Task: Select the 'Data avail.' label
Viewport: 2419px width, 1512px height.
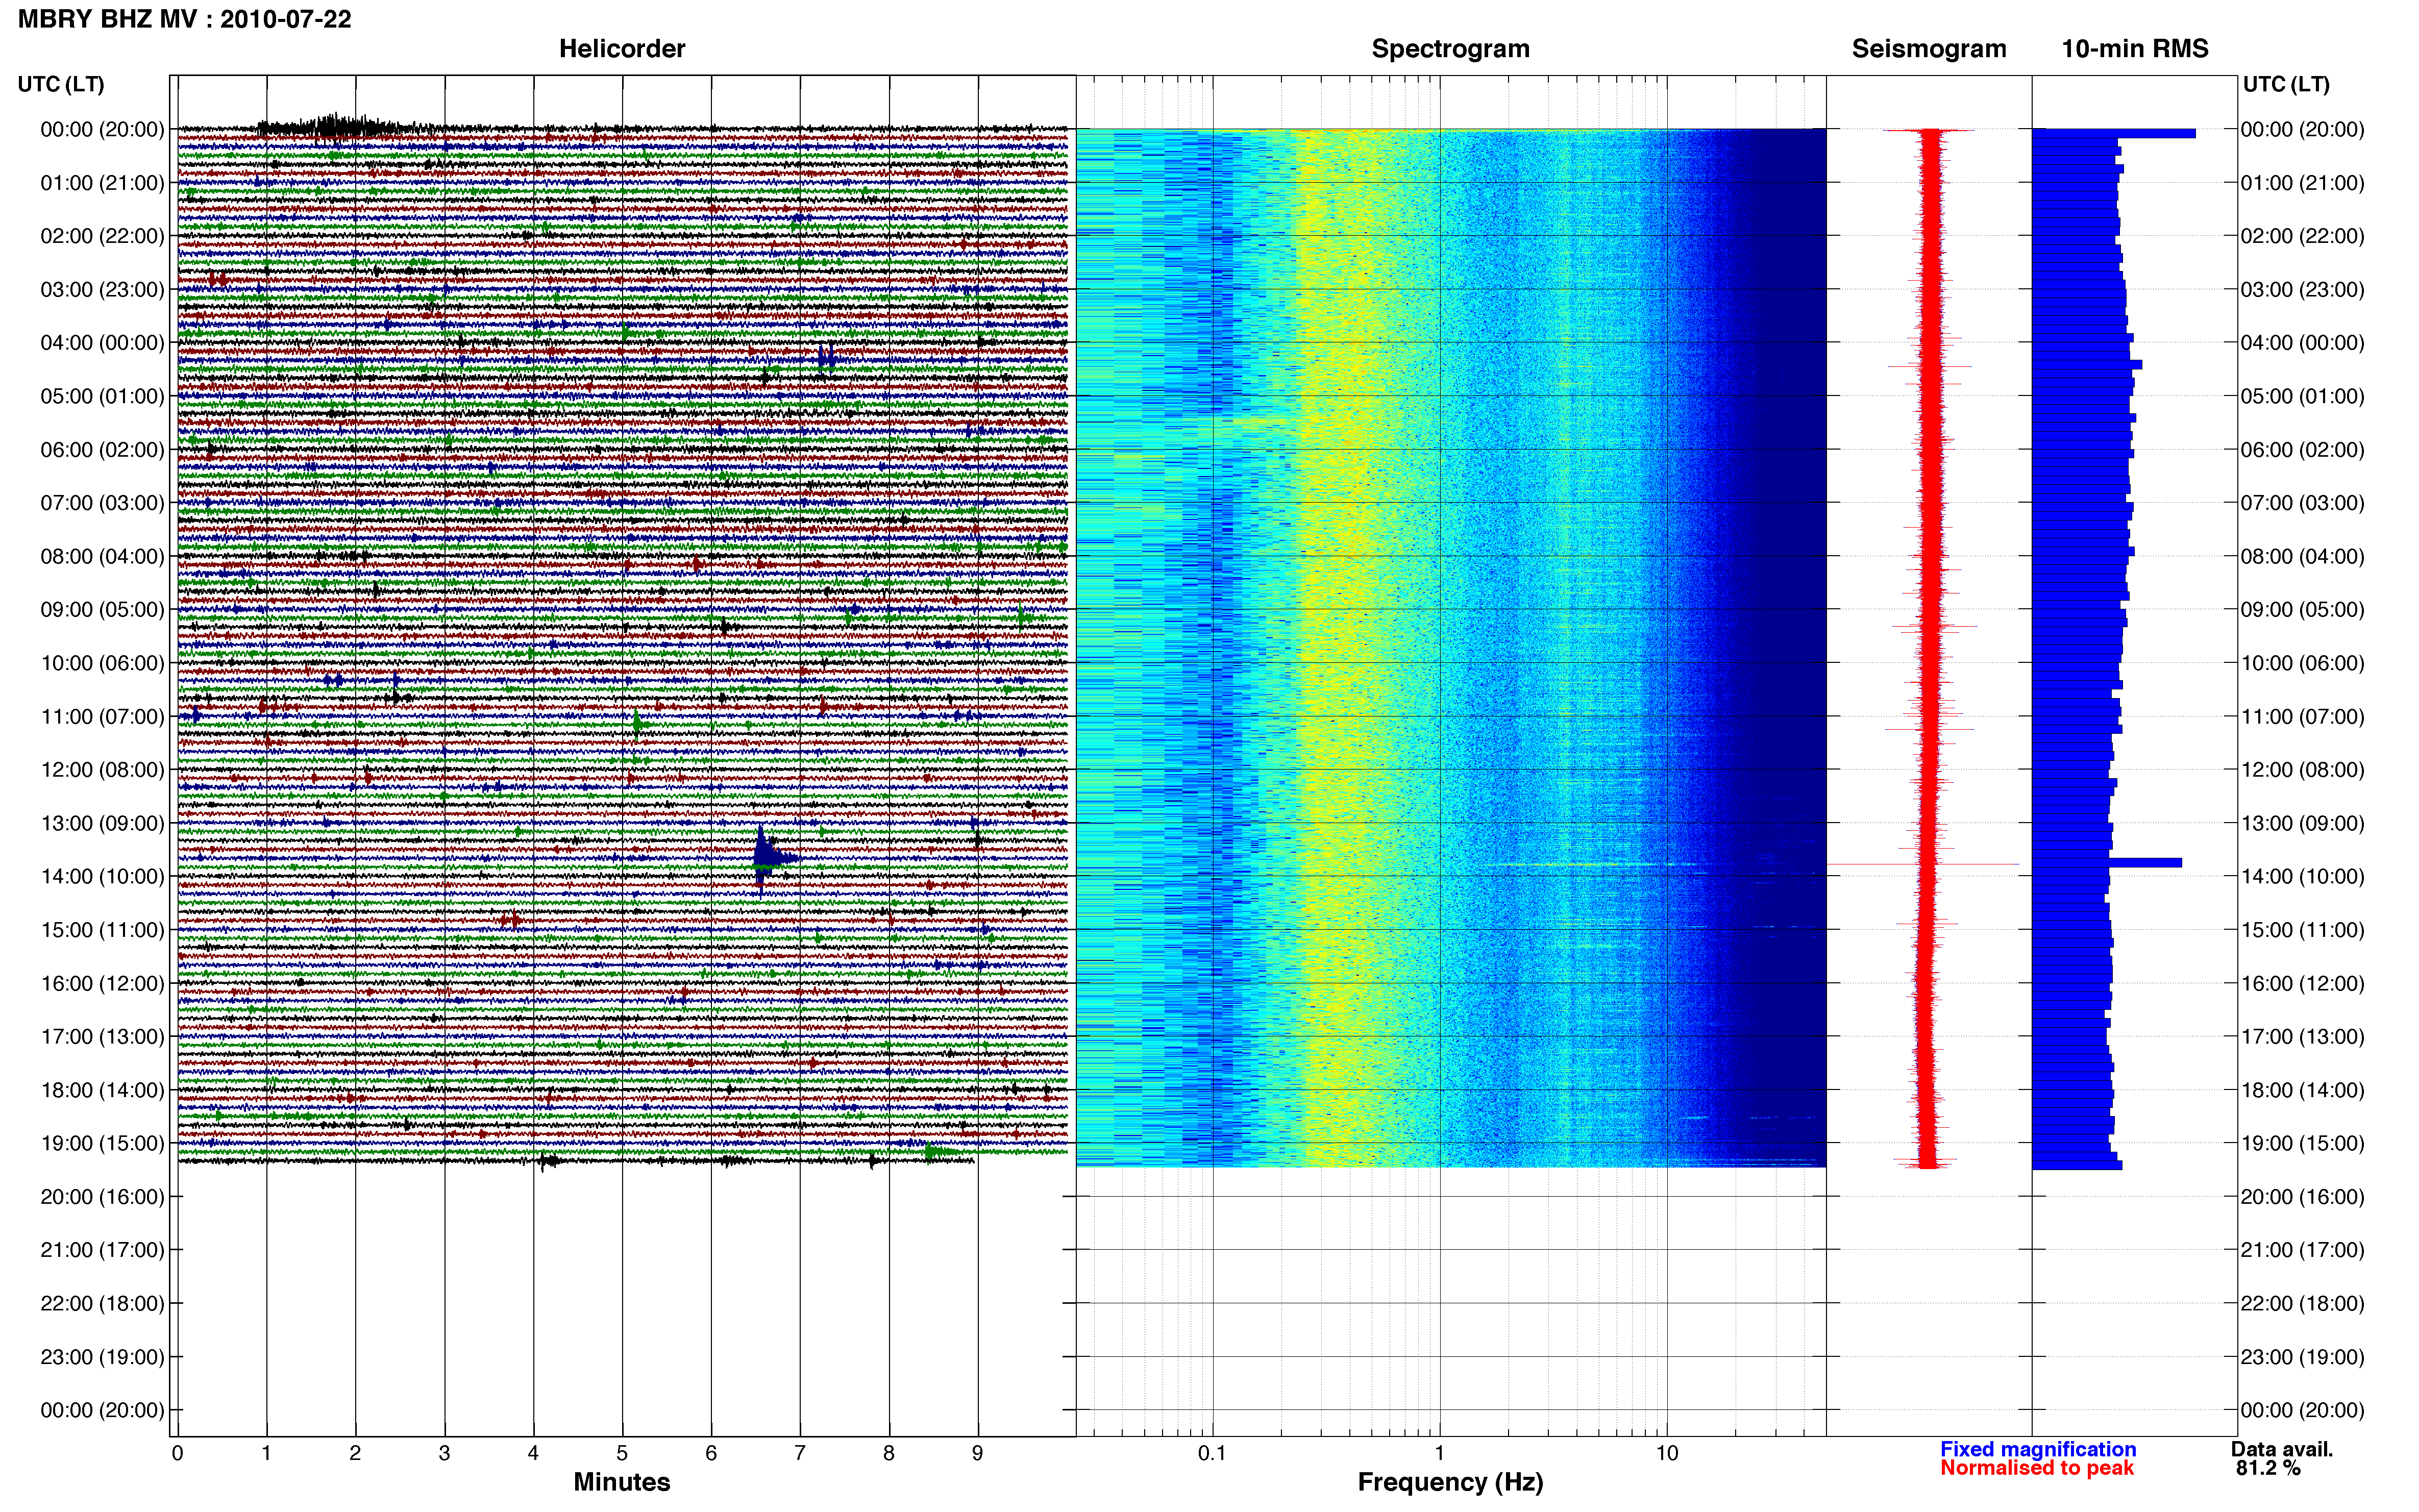Action: pos(2282,1450)
